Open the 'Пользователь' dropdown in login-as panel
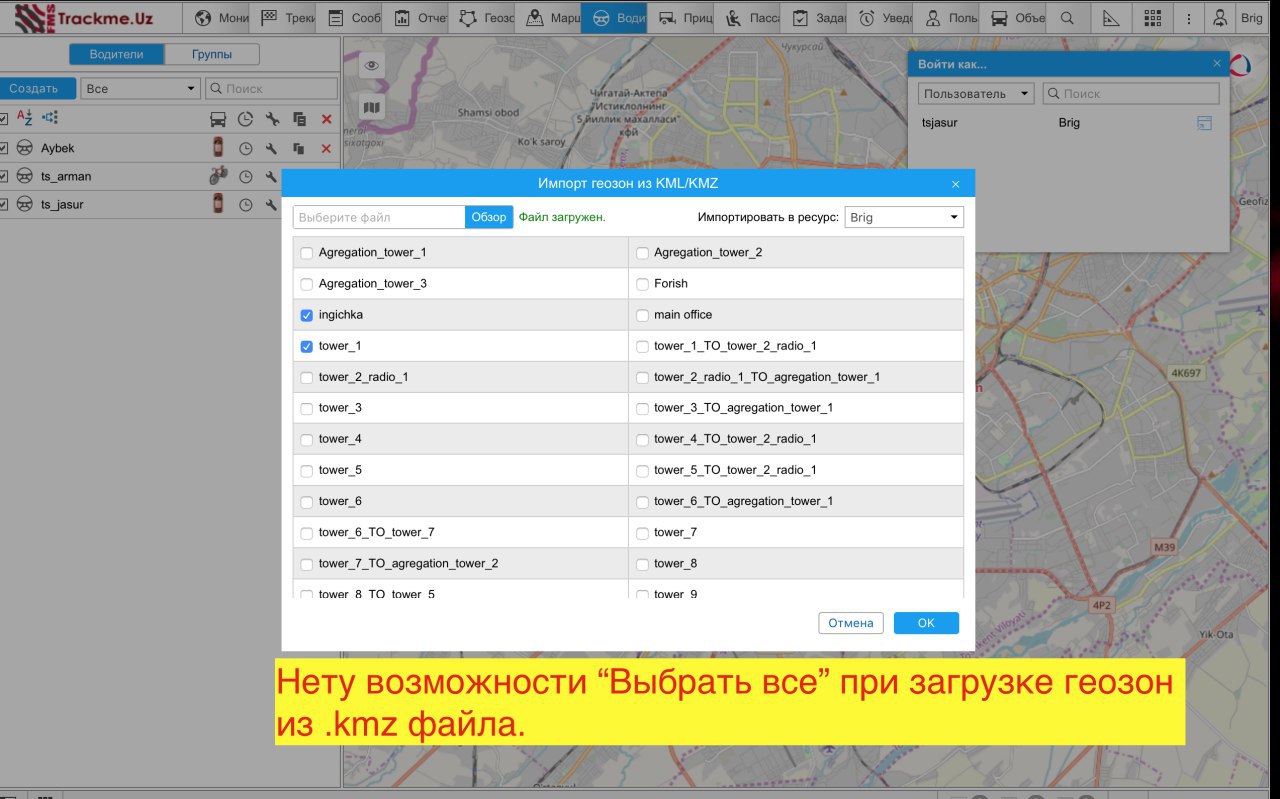This screenshot has width=1280, height=799. 976,93
